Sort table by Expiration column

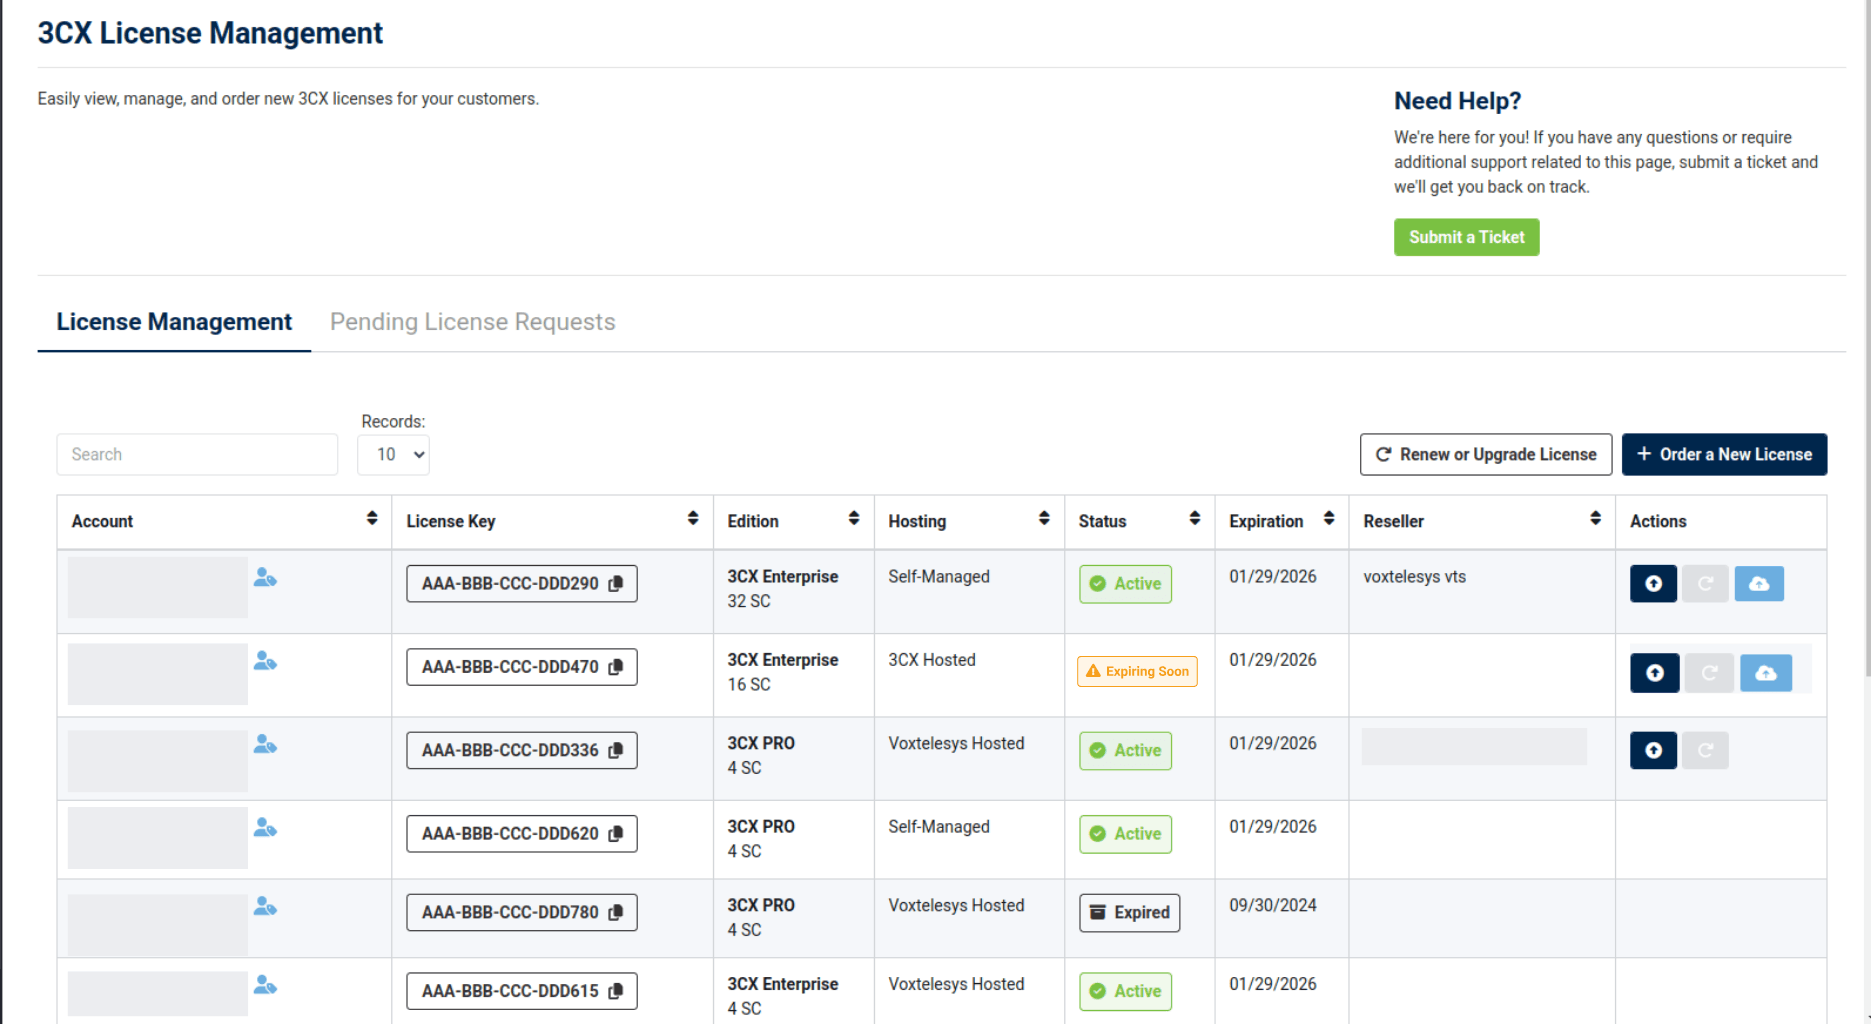(1329, 518)
